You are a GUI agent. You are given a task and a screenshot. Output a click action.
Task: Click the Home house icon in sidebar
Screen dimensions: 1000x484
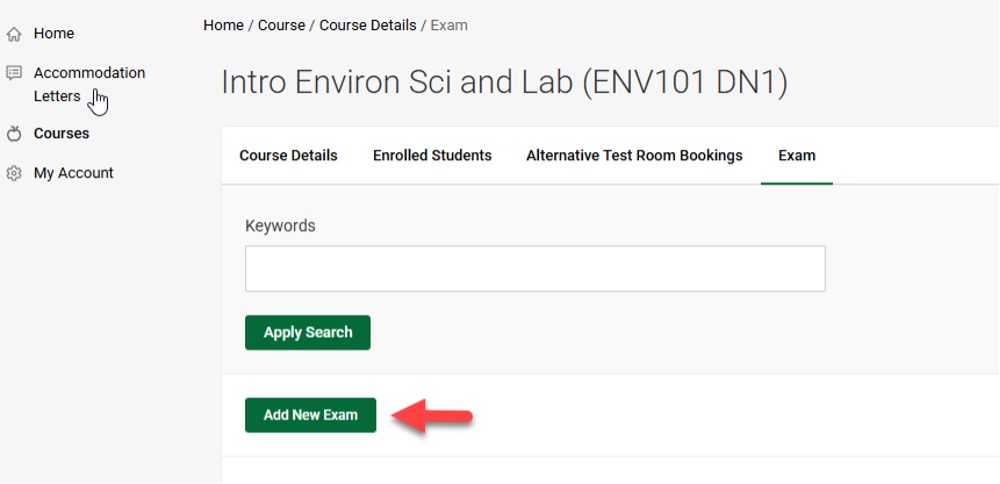tap(14, 34)
